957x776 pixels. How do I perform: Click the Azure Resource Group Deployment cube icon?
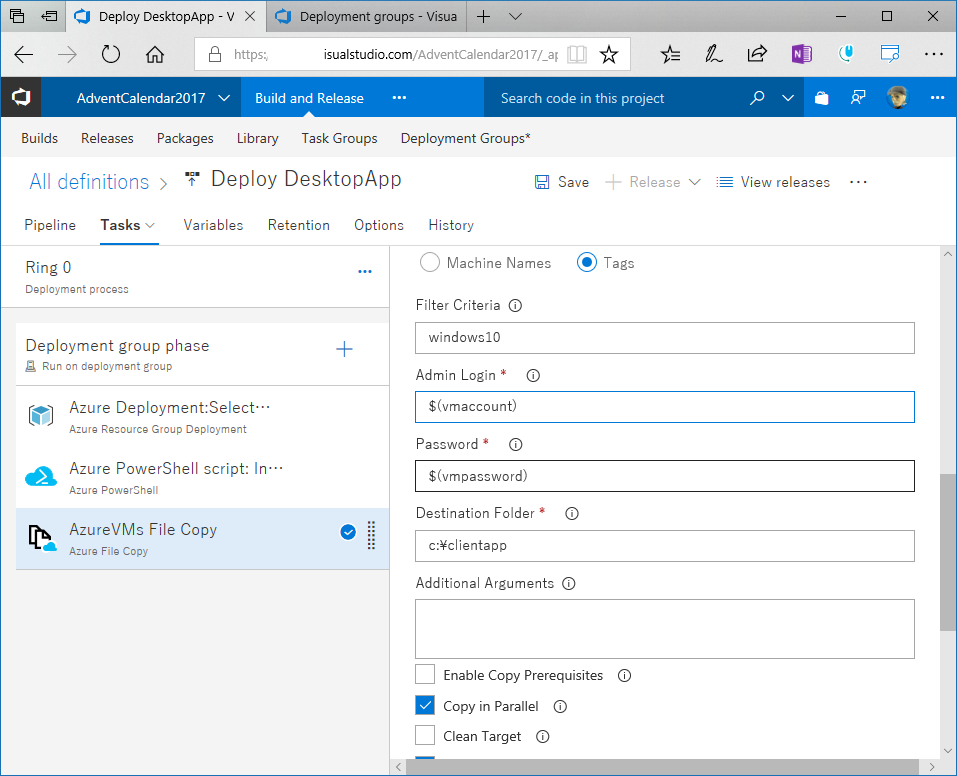pos(41,416)
